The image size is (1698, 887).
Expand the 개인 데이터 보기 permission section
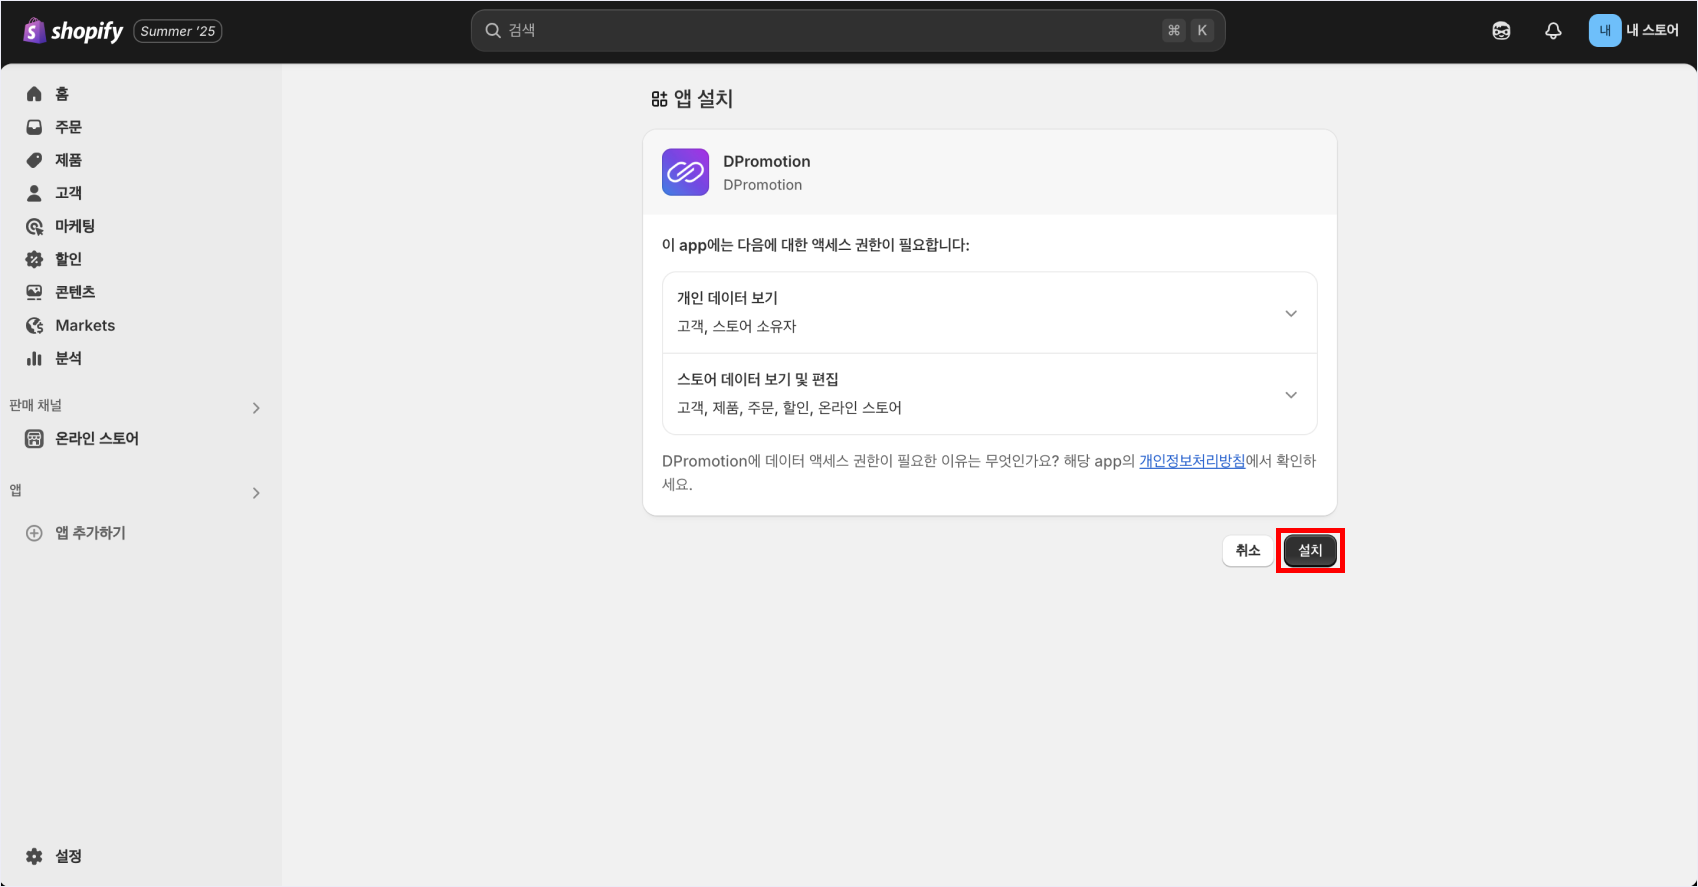point(1290,313)
